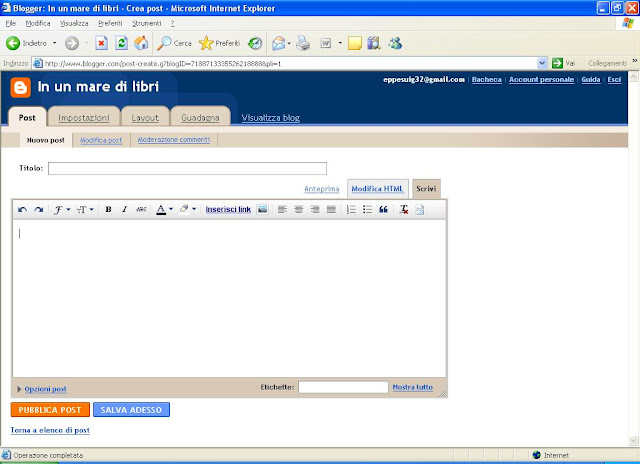Screen dimensions: 640x464
Task: Refresh the page with green arrows icon
Action: point(121,43)
